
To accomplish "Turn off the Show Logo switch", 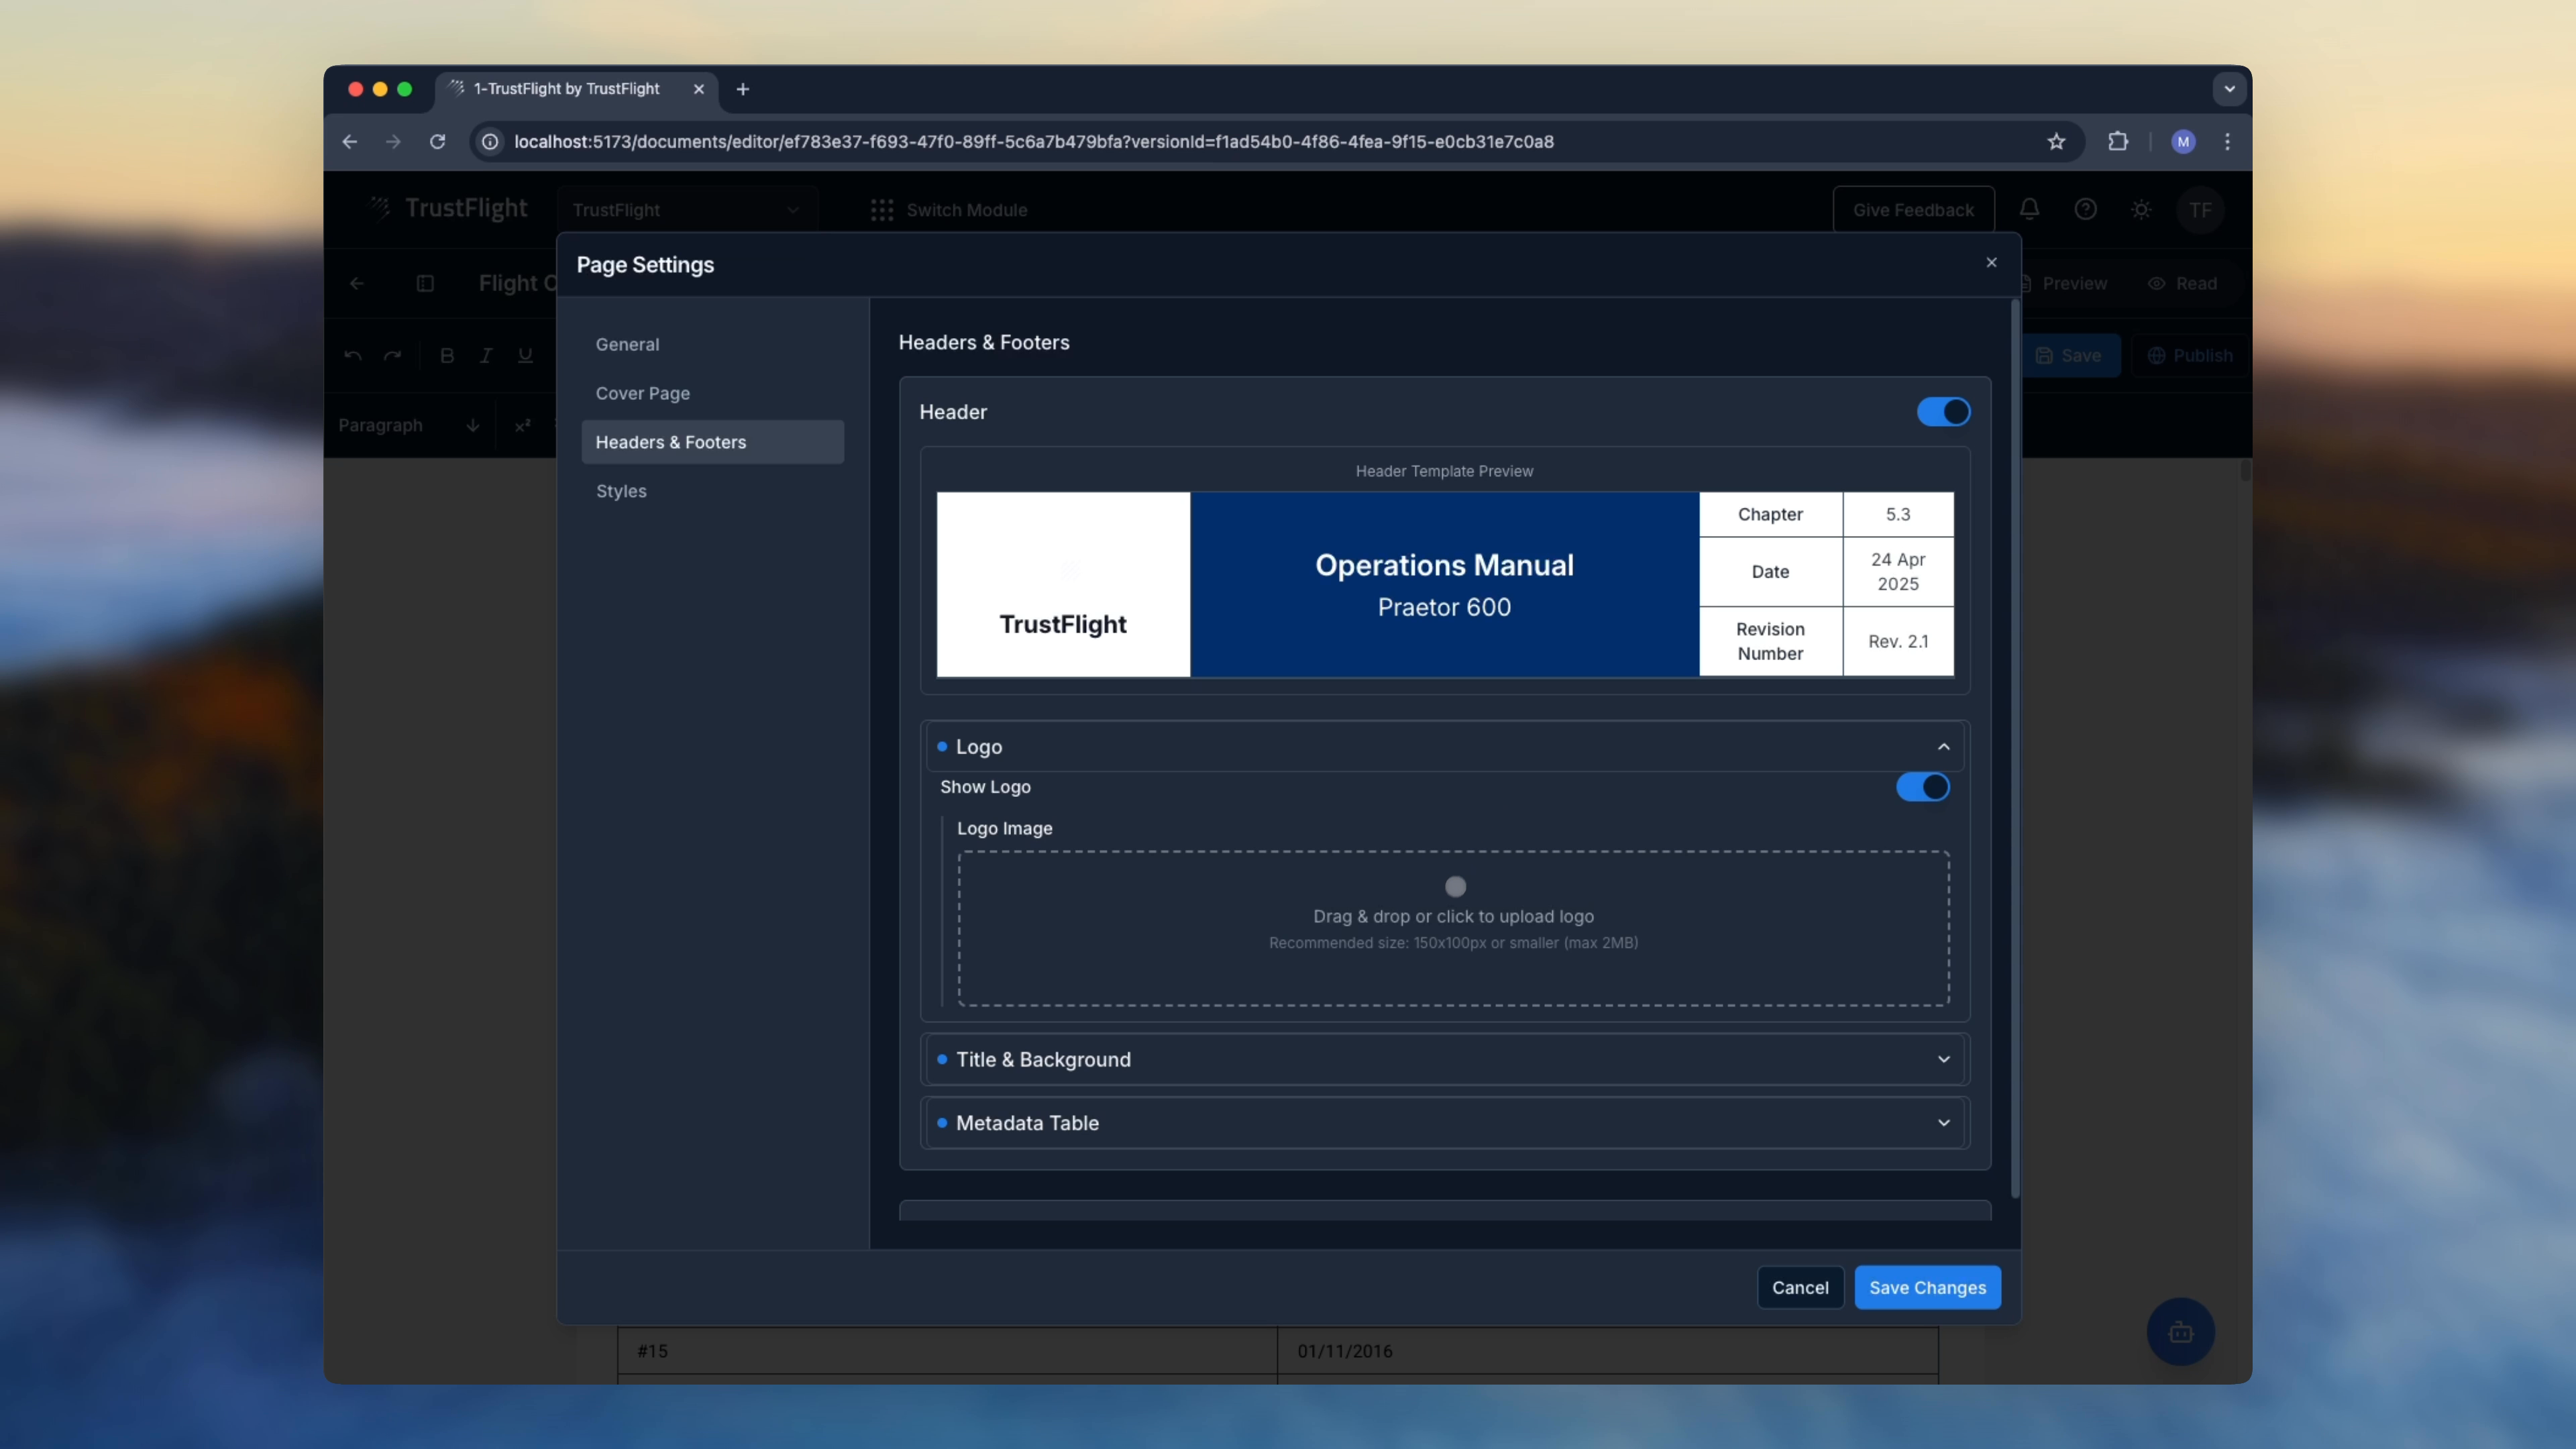I will pos(1922,787).
